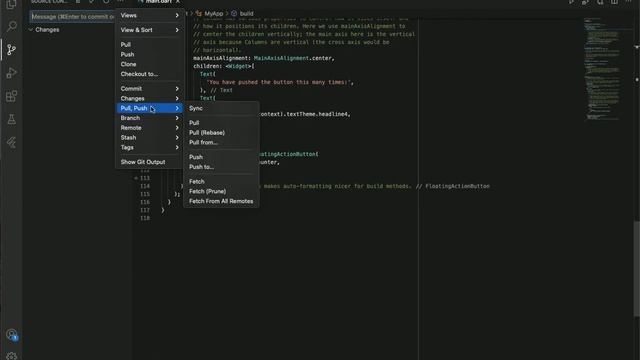Expand the Stash submenu arrow
This screenshot has height=360, width=640.
tap(177, 138)
